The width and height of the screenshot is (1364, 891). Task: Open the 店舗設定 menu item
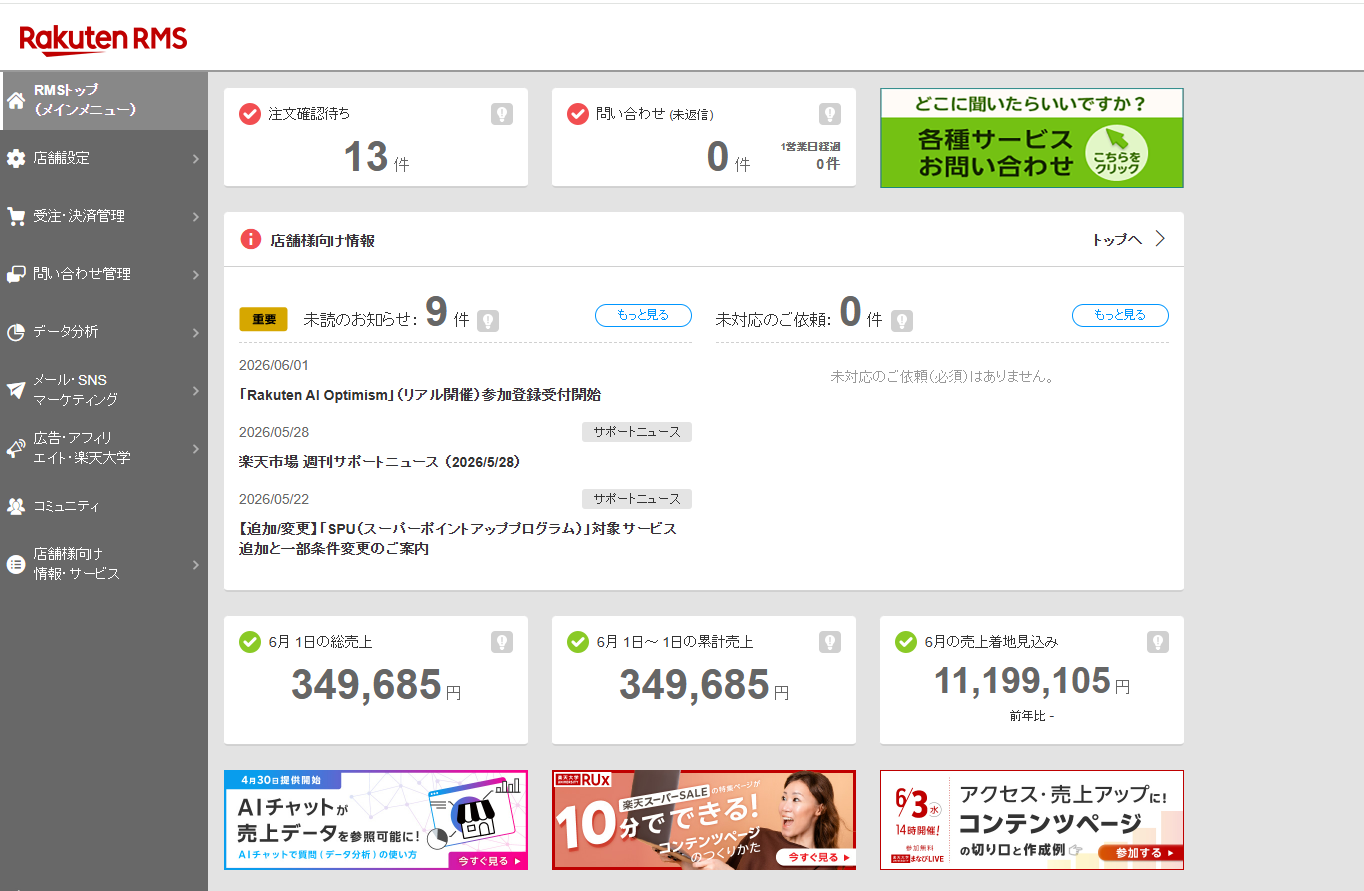pos(104,158)
